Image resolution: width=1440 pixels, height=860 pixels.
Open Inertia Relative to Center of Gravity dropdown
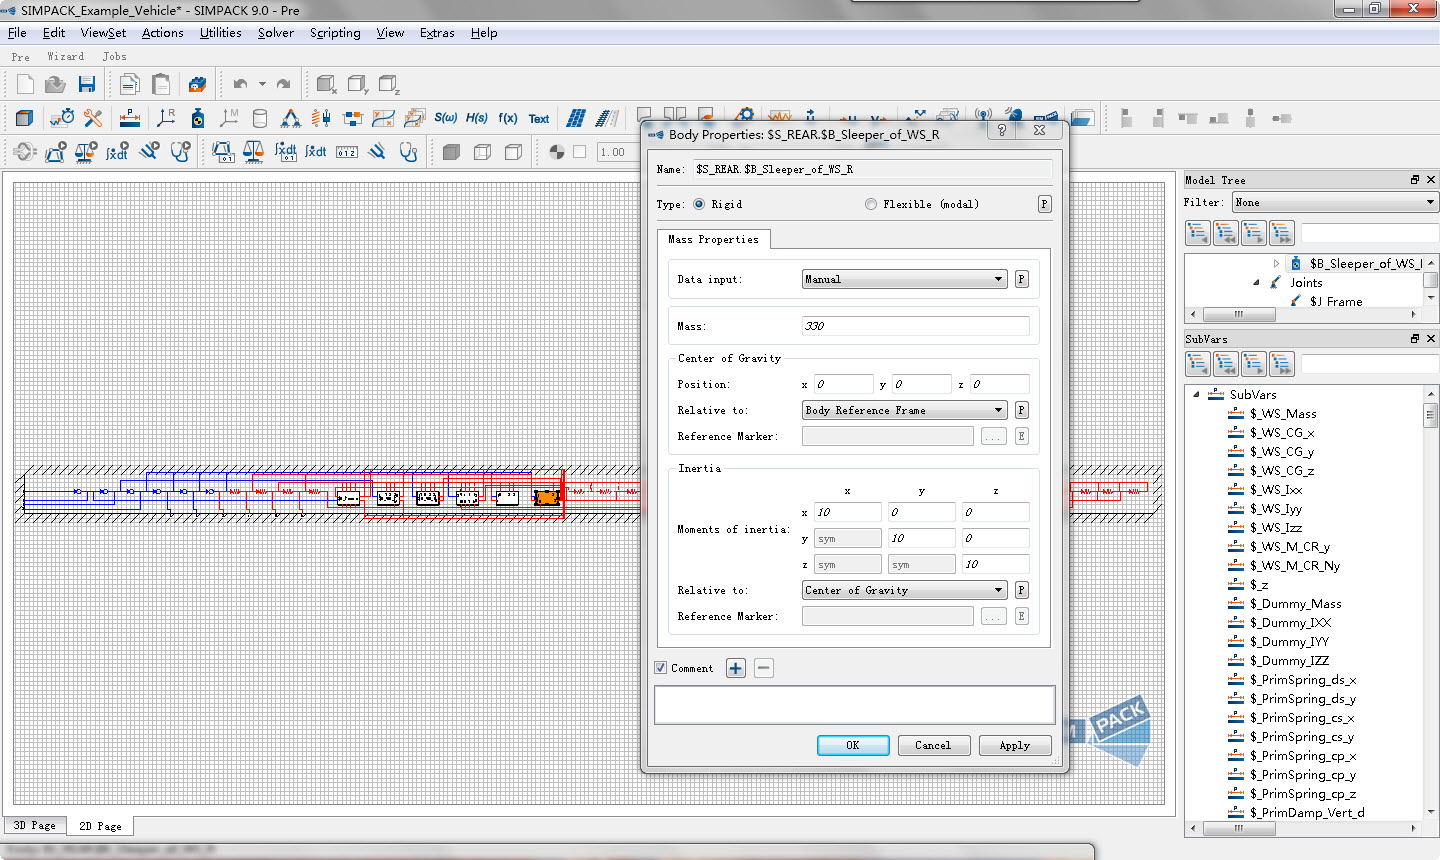pyautogui.click(x=905, y=590)
